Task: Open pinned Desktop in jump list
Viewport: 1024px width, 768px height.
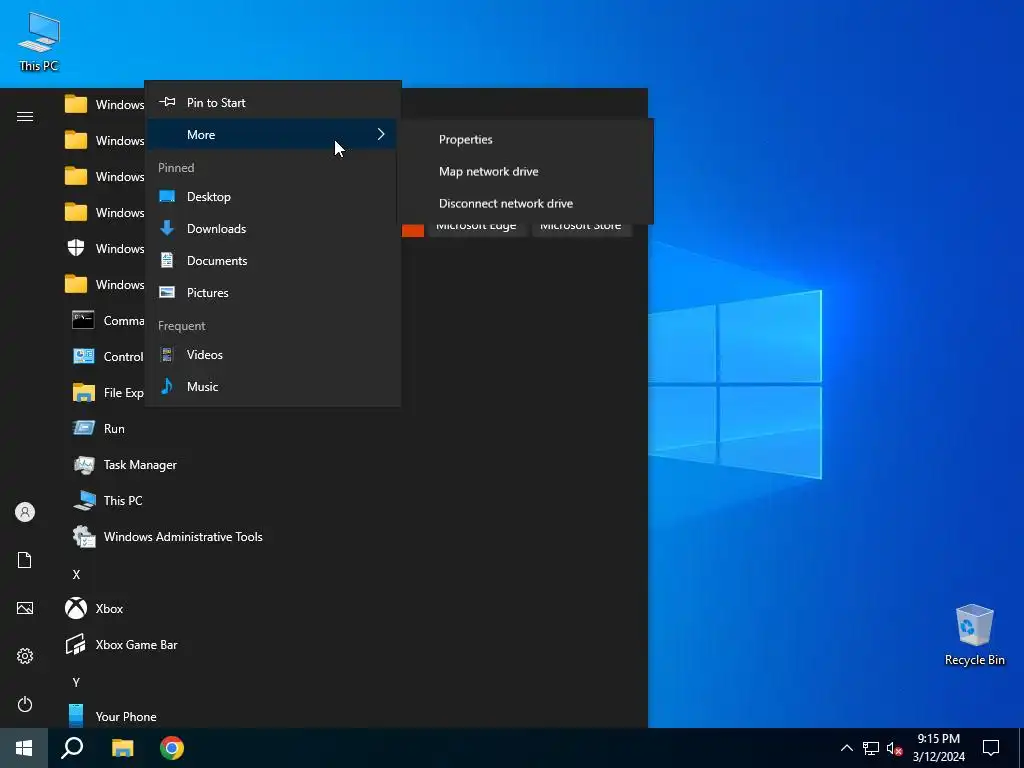Action: click(272, 197)
